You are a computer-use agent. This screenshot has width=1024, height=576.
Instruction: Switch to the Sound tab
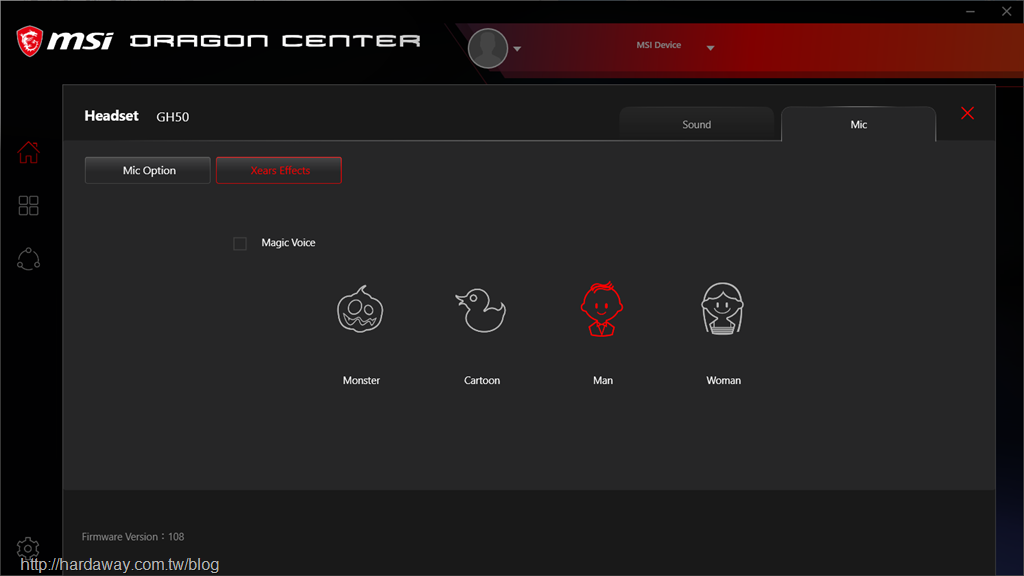click(696, 124)
